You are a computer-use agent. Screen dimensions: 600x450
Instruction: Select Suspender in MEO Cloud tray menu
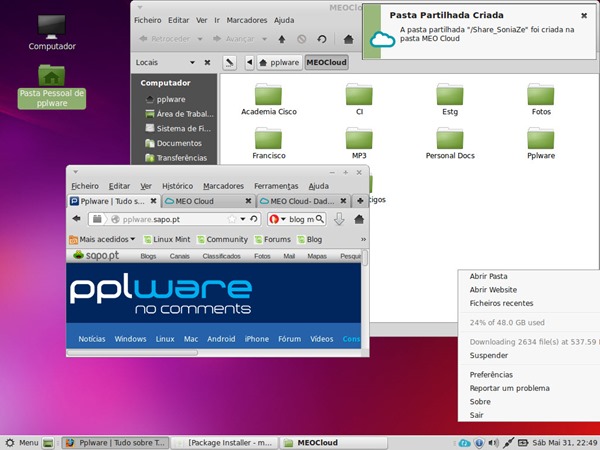tap(489, 355)
